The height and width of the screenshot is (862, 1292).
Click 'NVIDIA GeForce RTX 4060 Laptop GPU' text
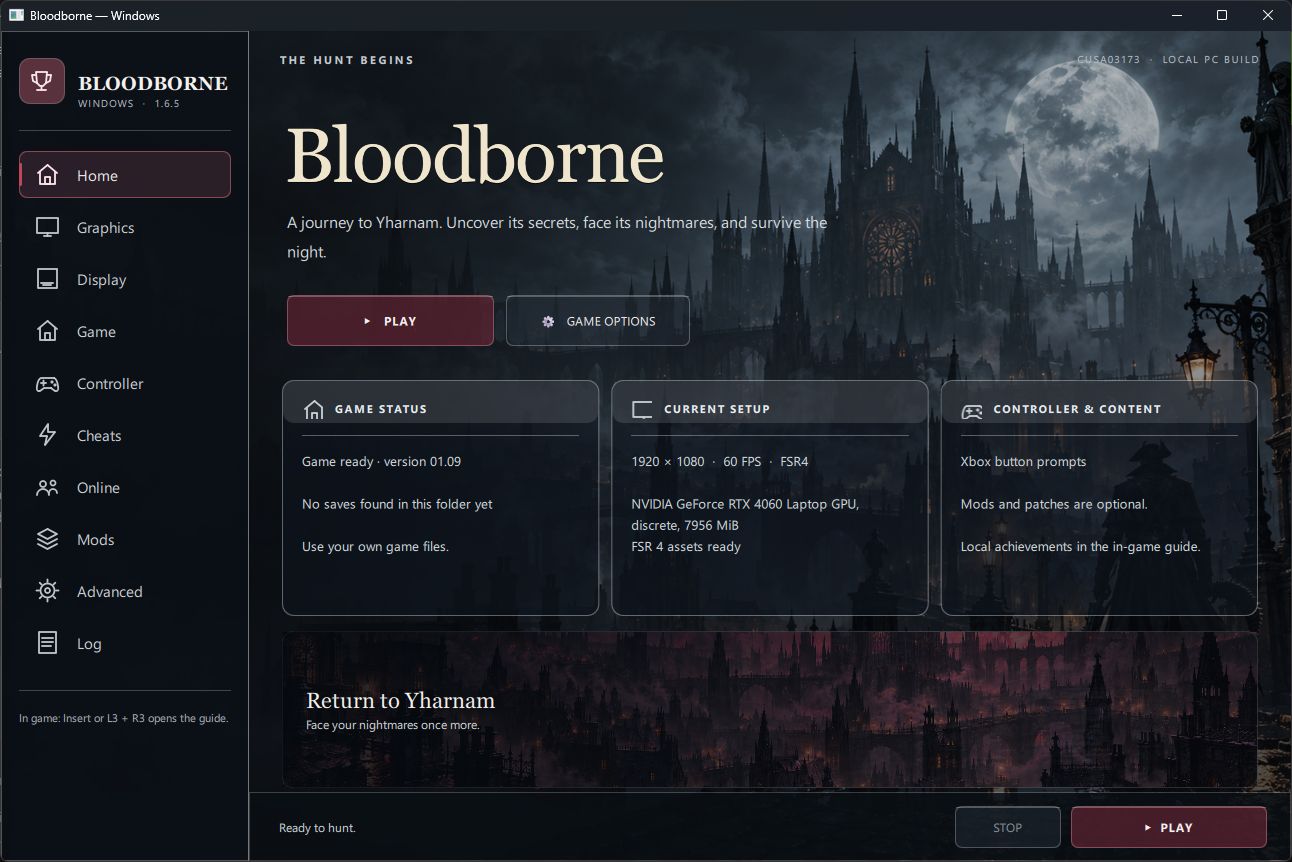point(745,504)
